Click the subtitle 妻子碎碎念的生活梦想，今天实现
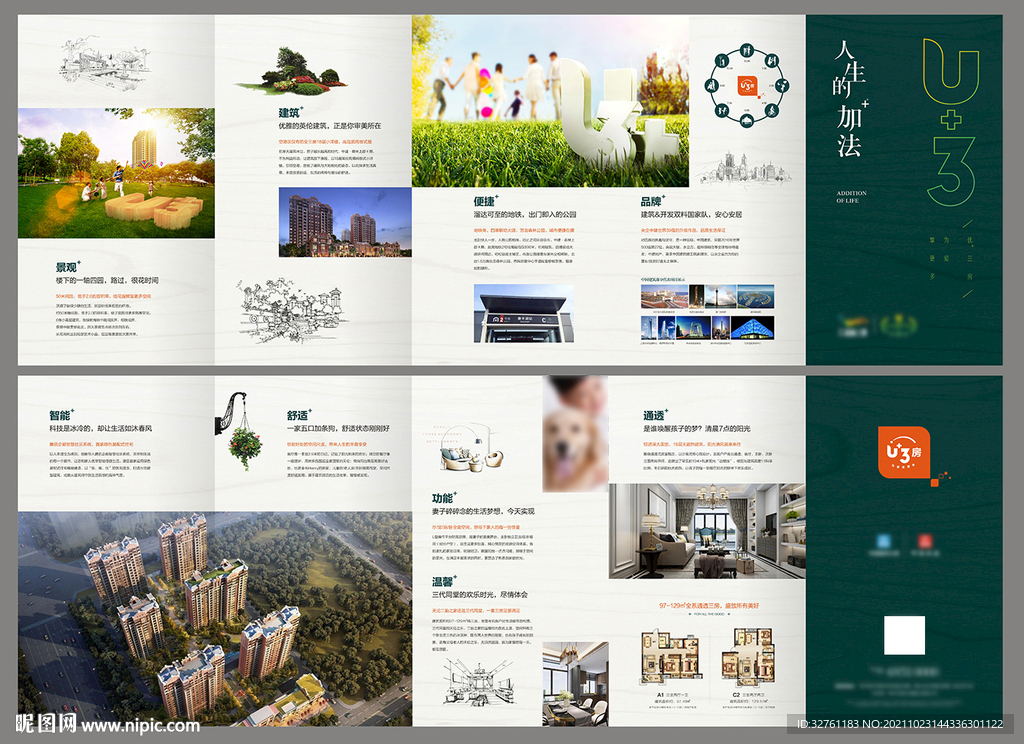This screenshot has height=744, width=1024. point(483,511)
